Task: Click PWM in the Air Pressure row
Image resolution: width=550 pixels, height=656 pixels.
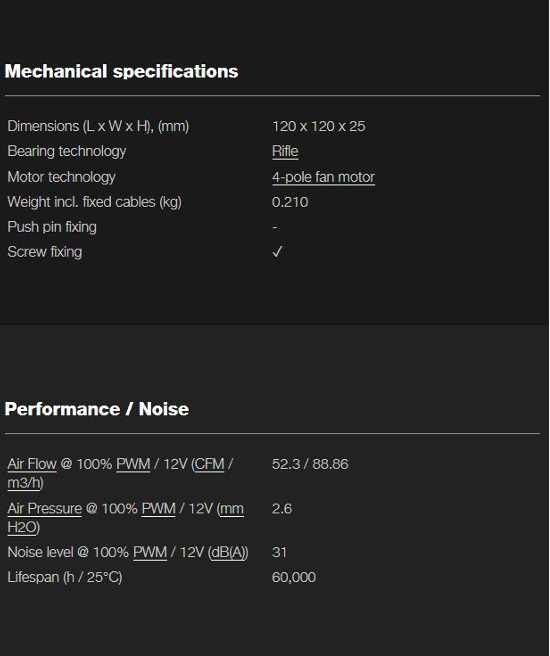Action: click(x=159, y=508)
